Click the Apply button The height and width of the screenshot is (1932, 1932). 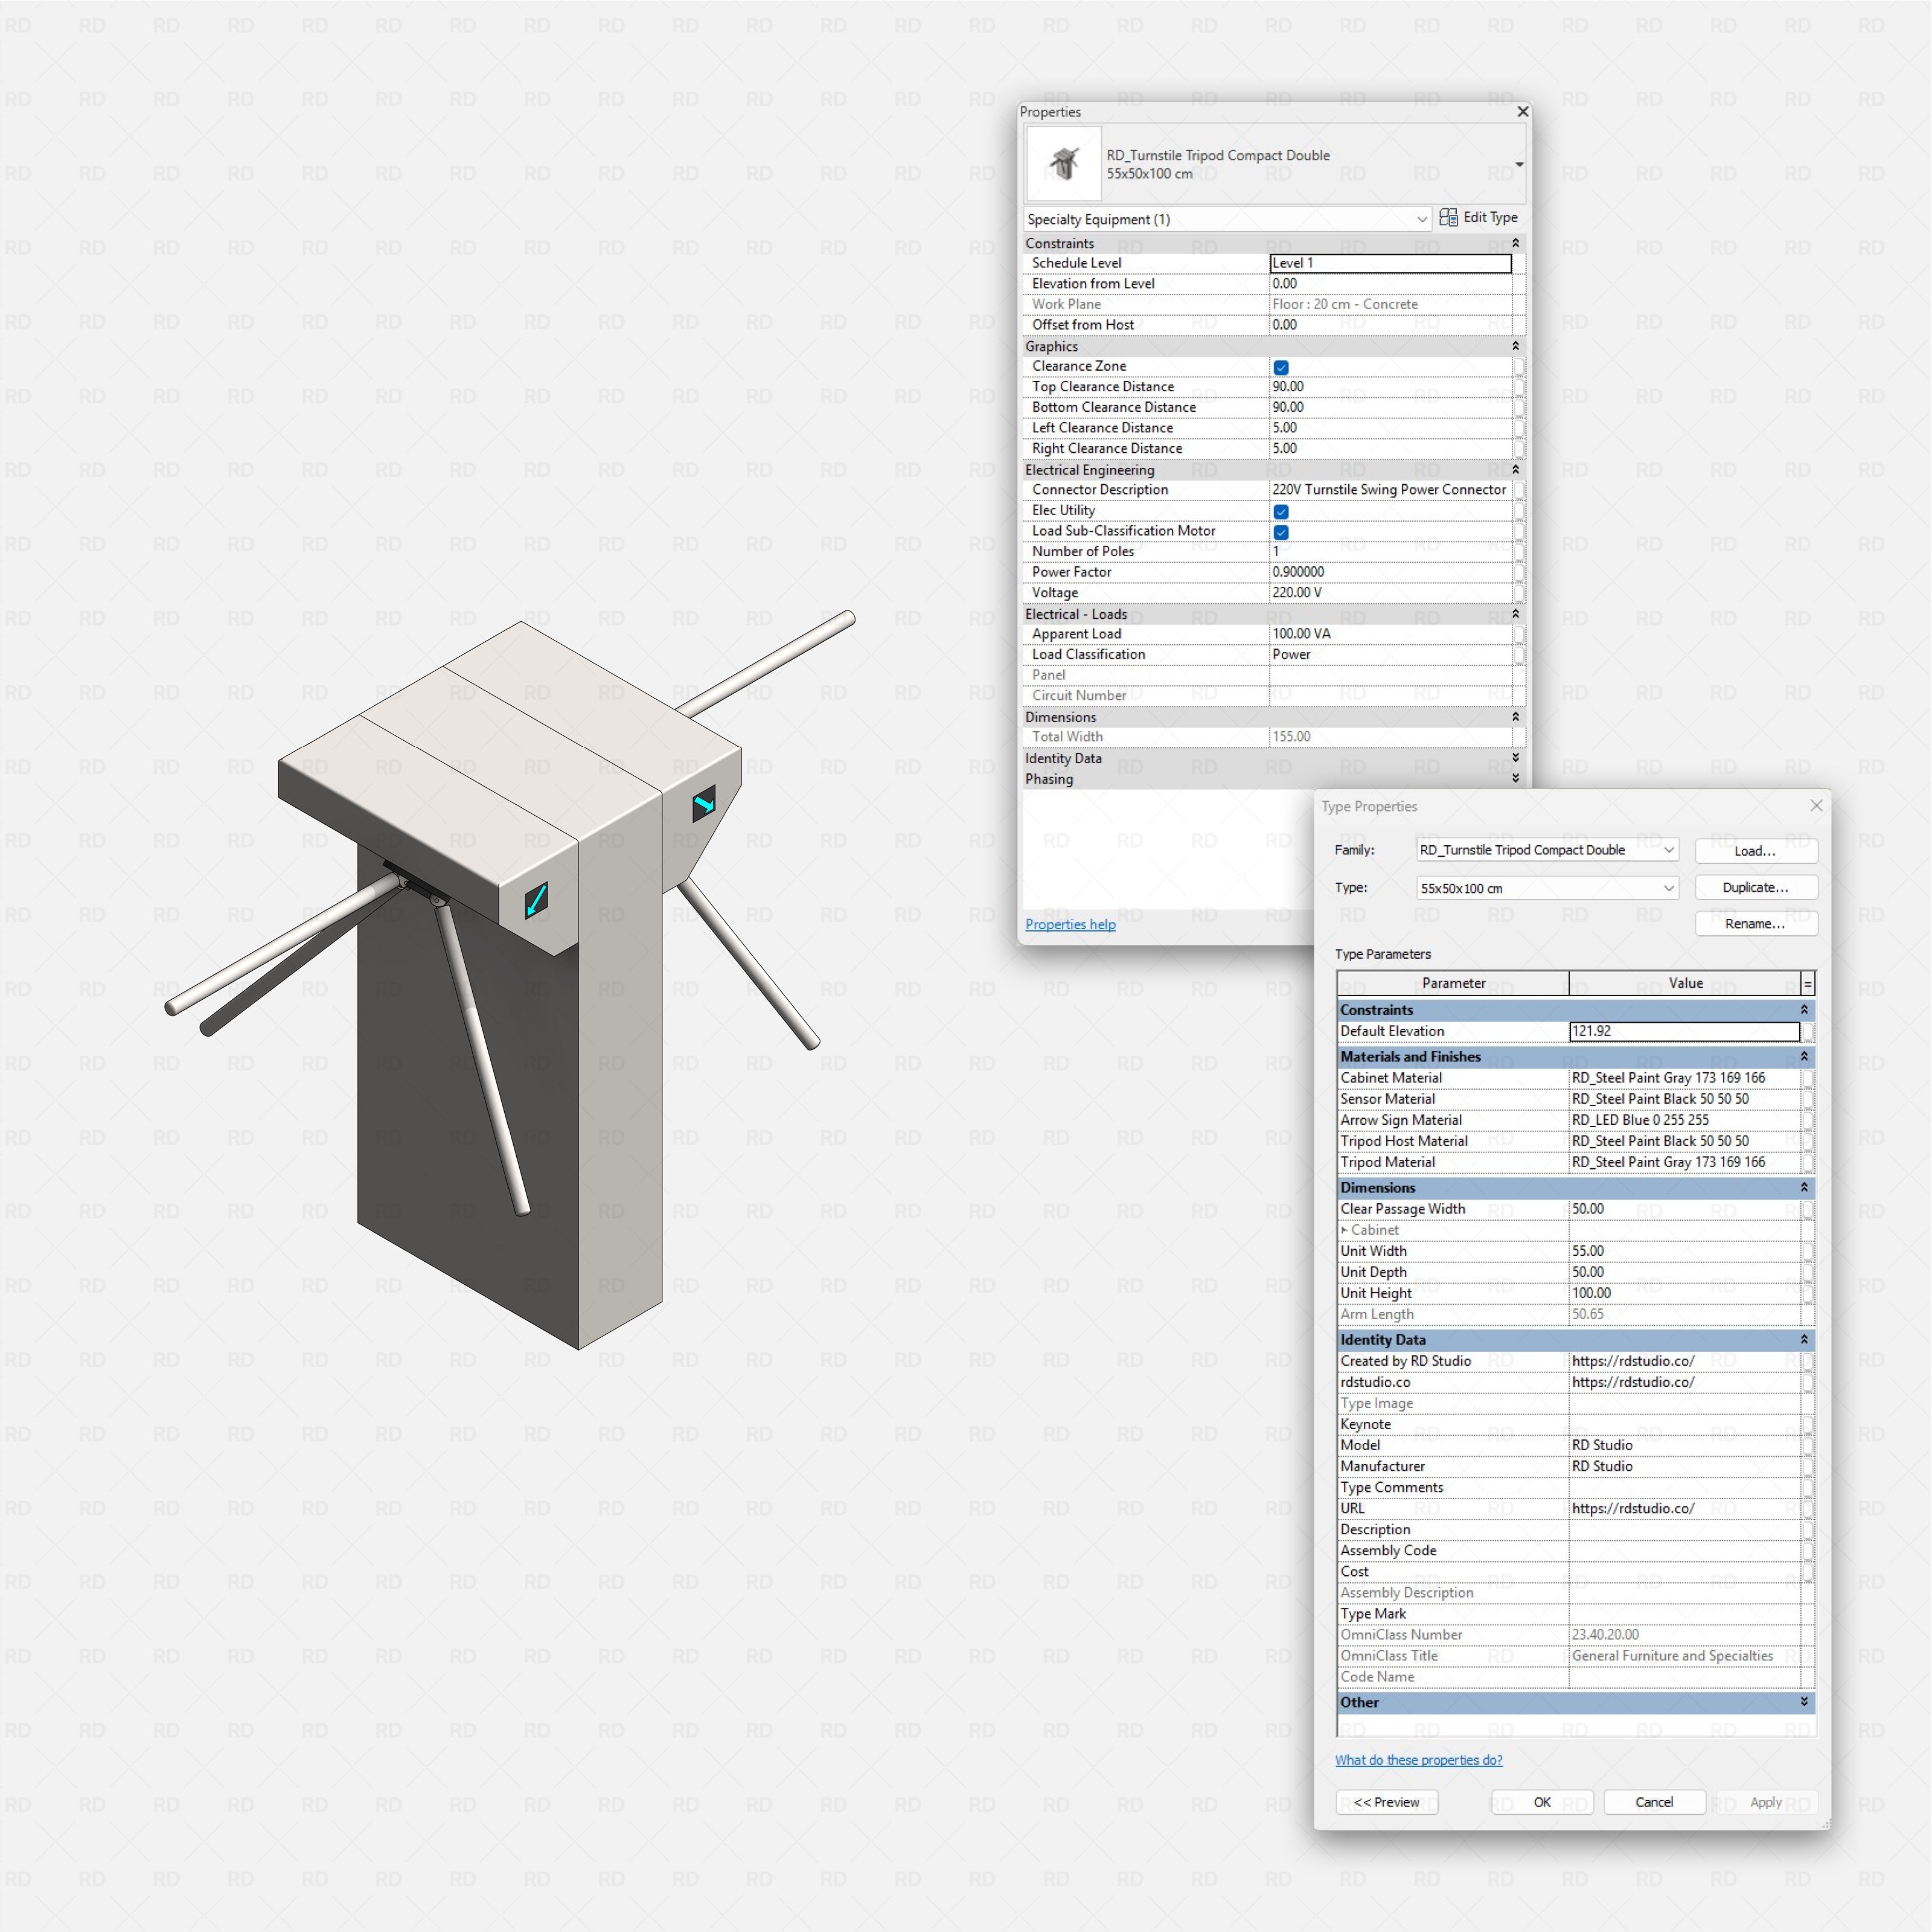[1766, 1802]
